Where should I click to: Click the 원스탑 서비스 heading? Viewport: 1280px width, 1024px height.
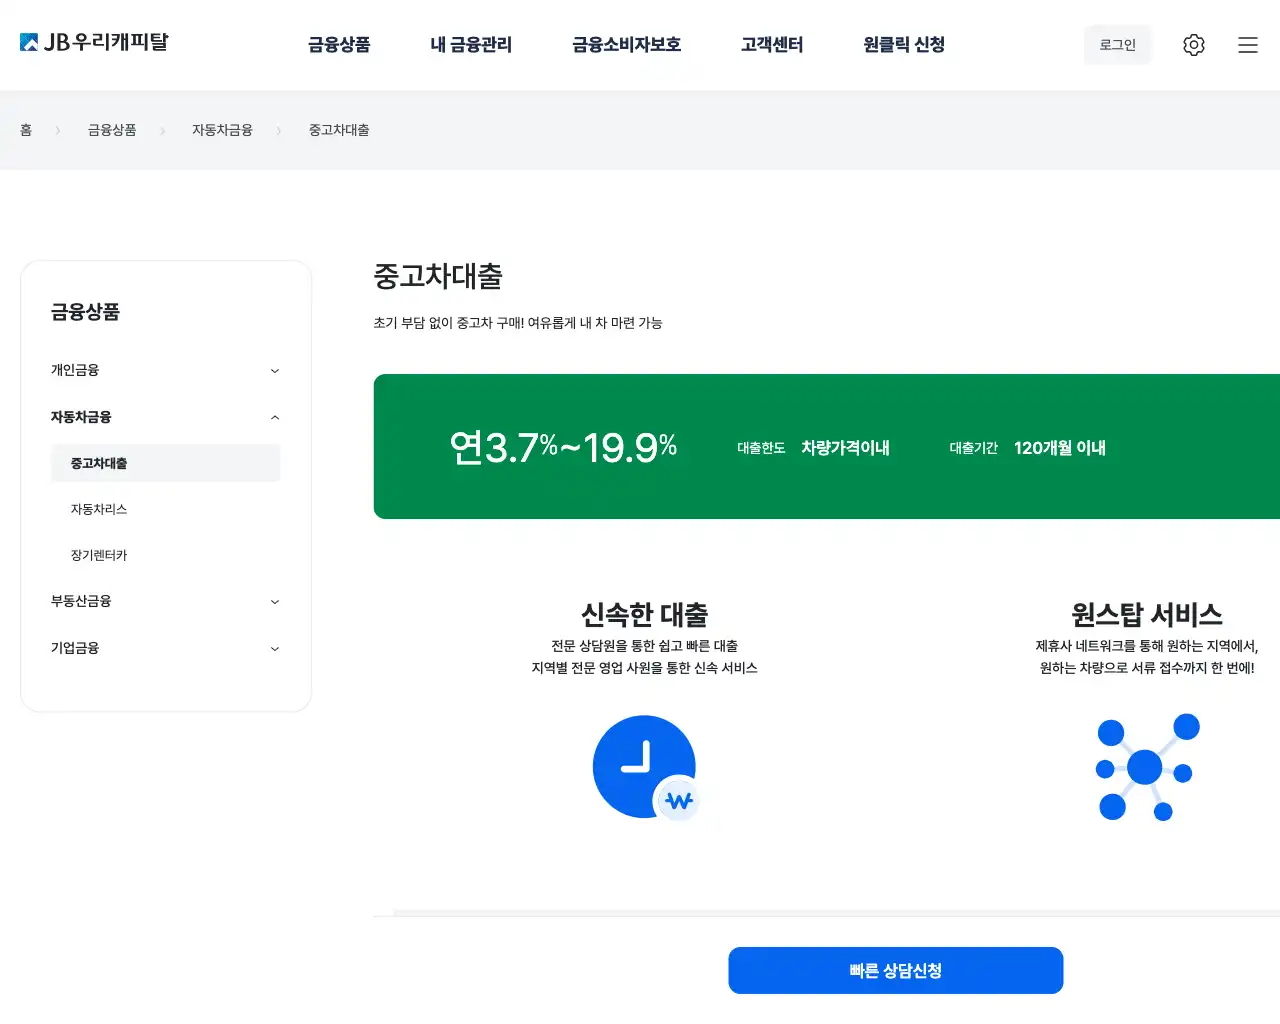coord(1147,614)
